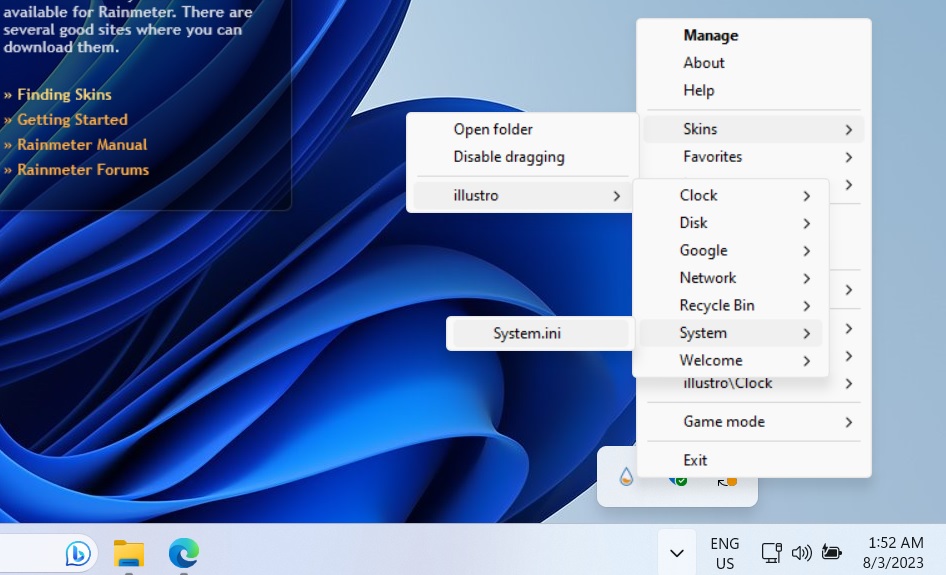Collapse the hidden icons tray chevron
Viewport: 946px width, 575px height.
[x=677, y=553]
